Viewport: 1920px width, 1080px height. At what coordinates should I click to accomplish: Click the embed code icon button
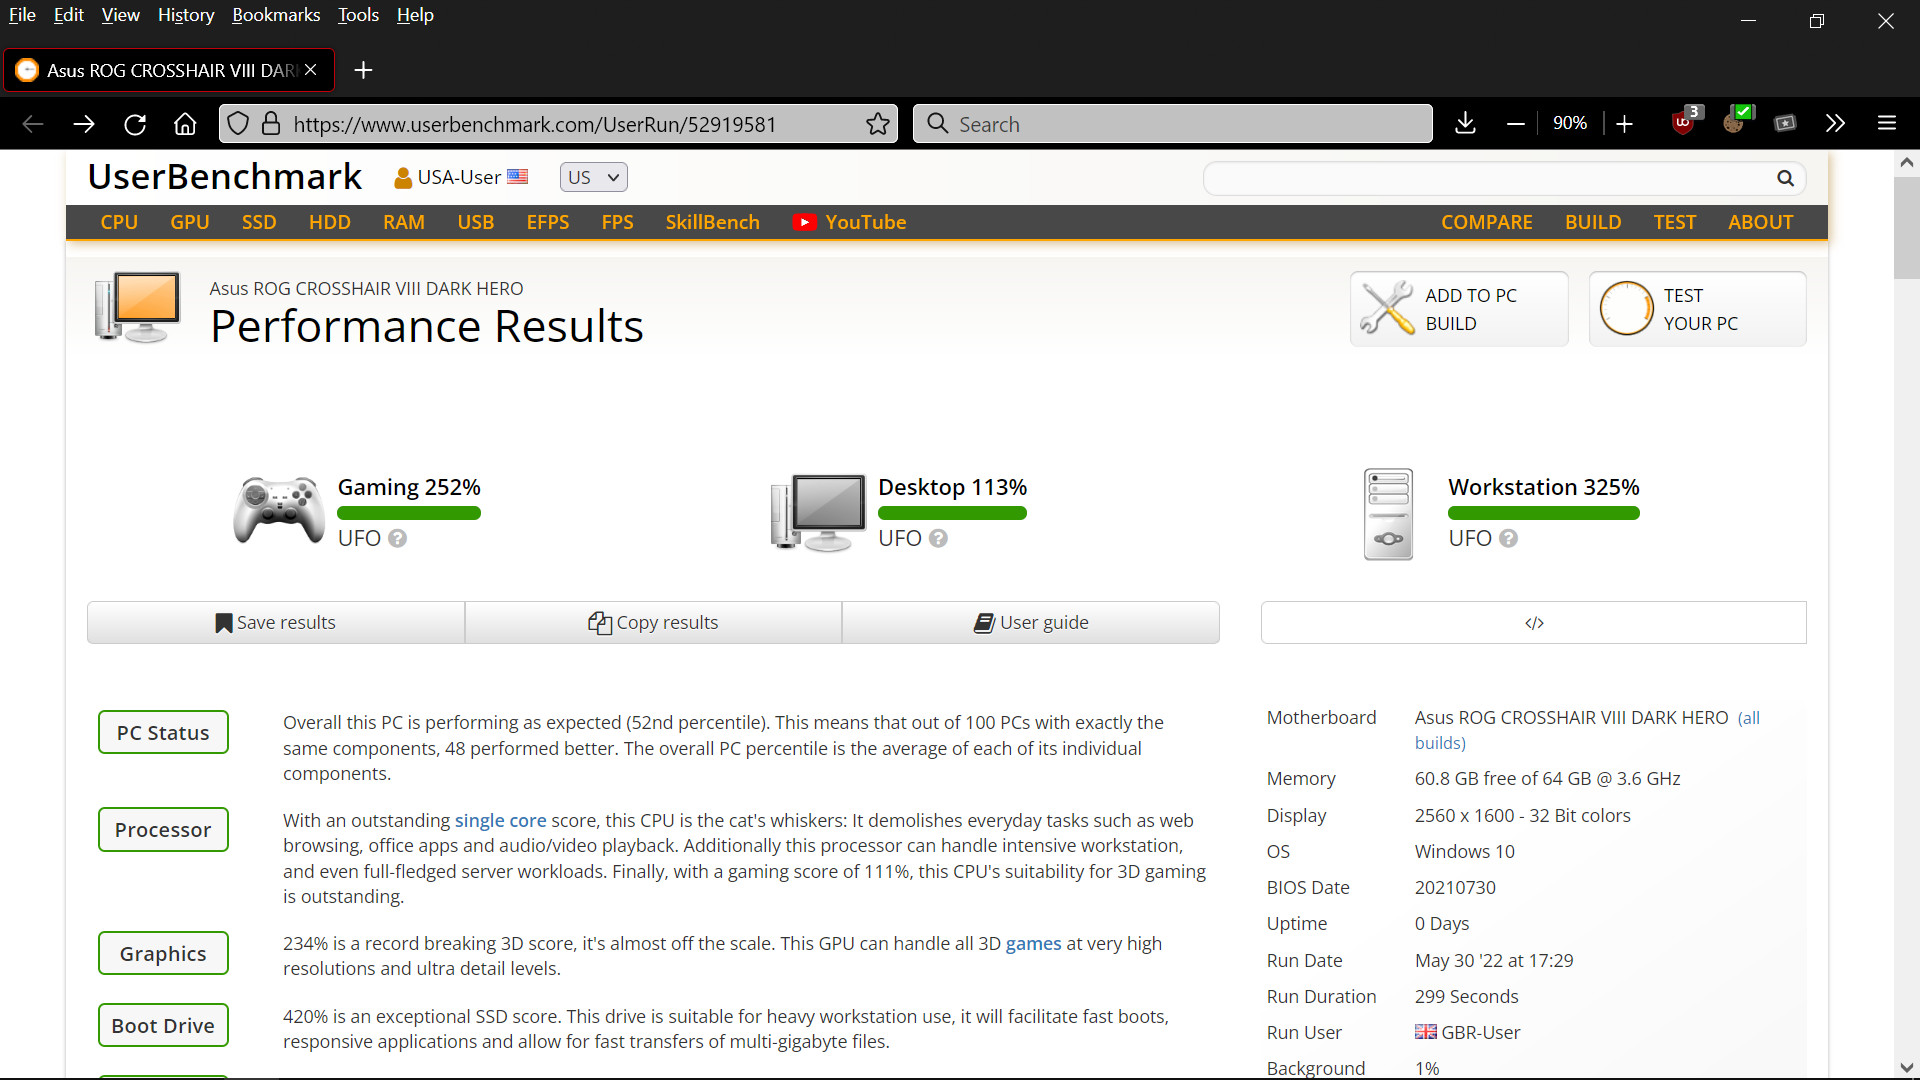pyautogui.click(x=1533, y=623)
